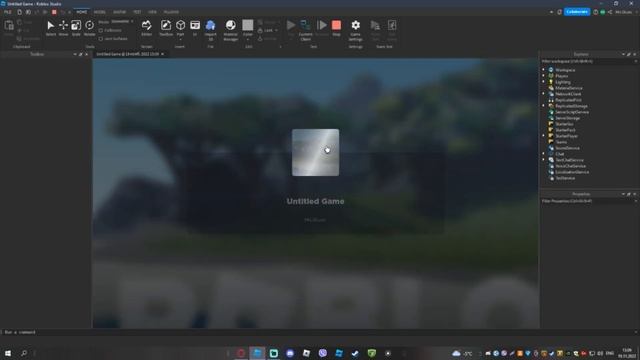
Task: Open the Discord taskbar icon
Action: click(x=290, y=353)
